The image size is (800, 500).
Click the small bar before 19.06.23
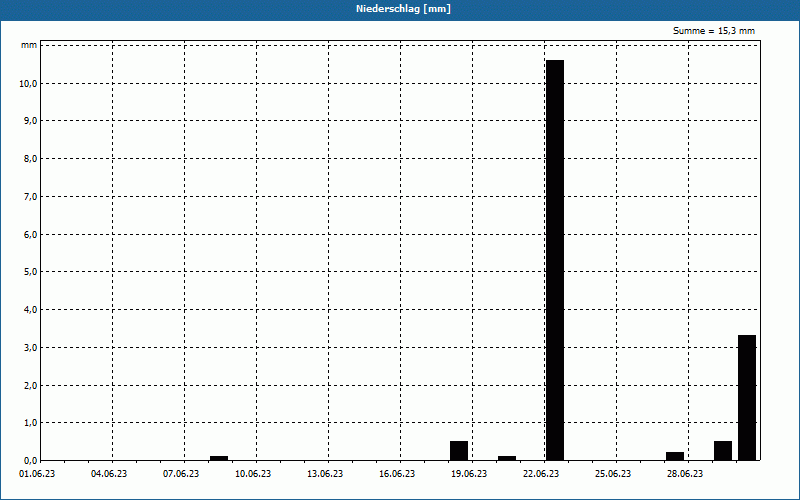(459, 451)
